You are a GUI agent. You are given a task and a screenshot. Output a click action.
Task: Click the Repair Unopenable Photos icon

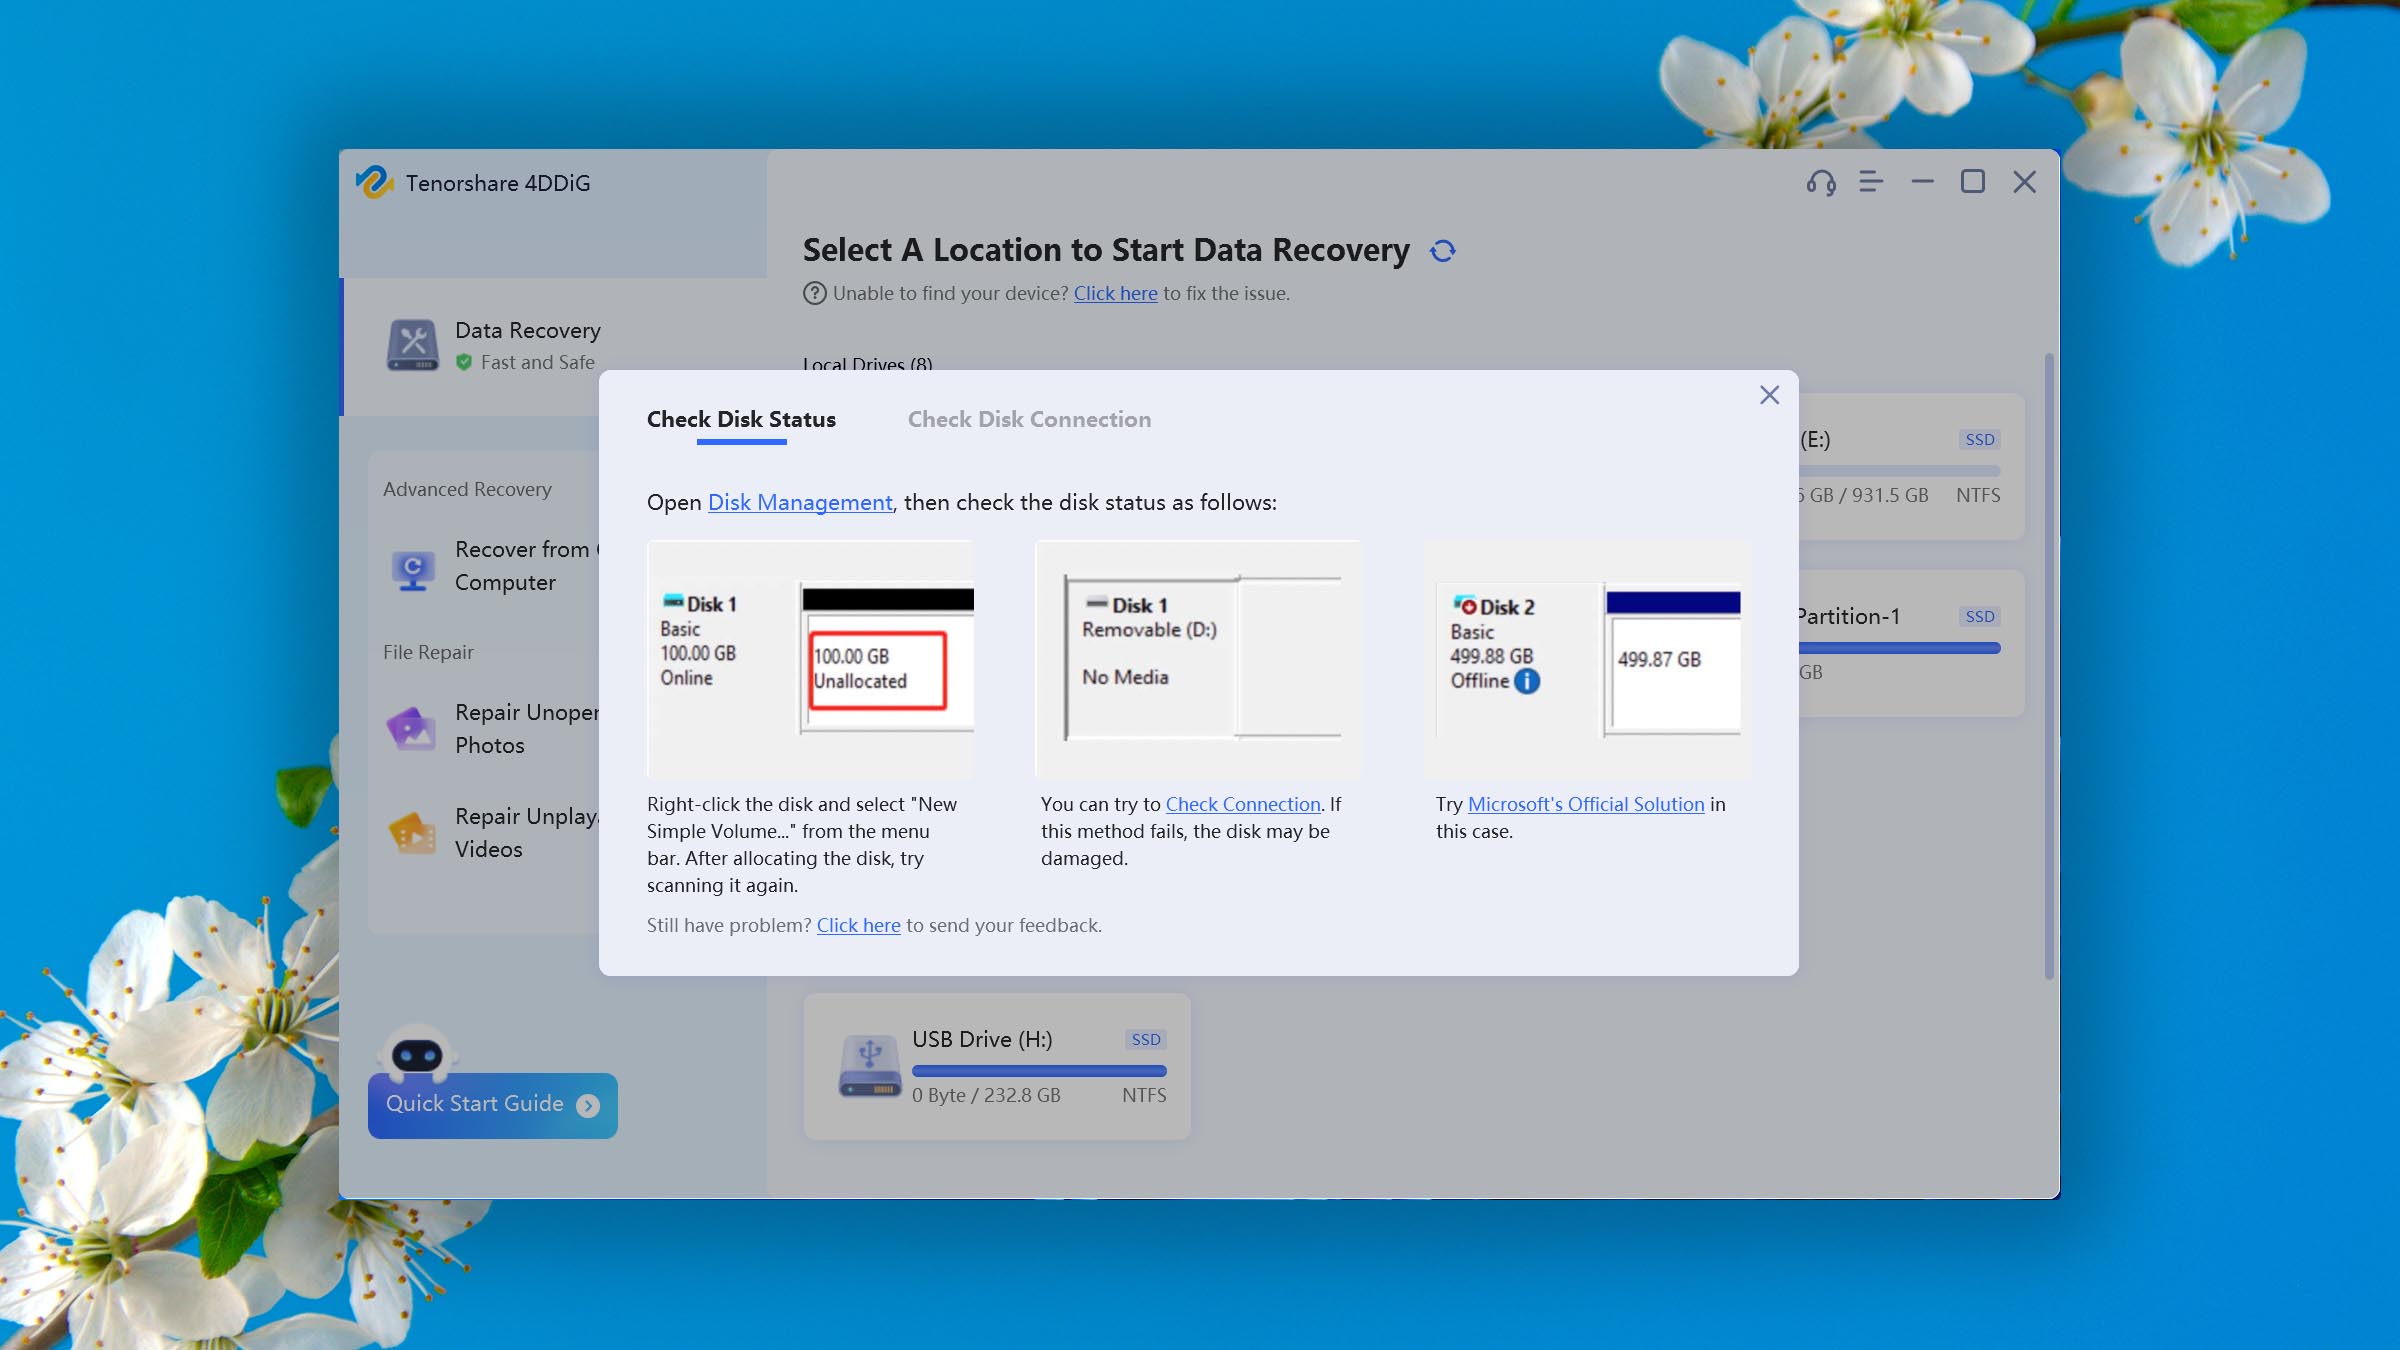tap(411, 728)
